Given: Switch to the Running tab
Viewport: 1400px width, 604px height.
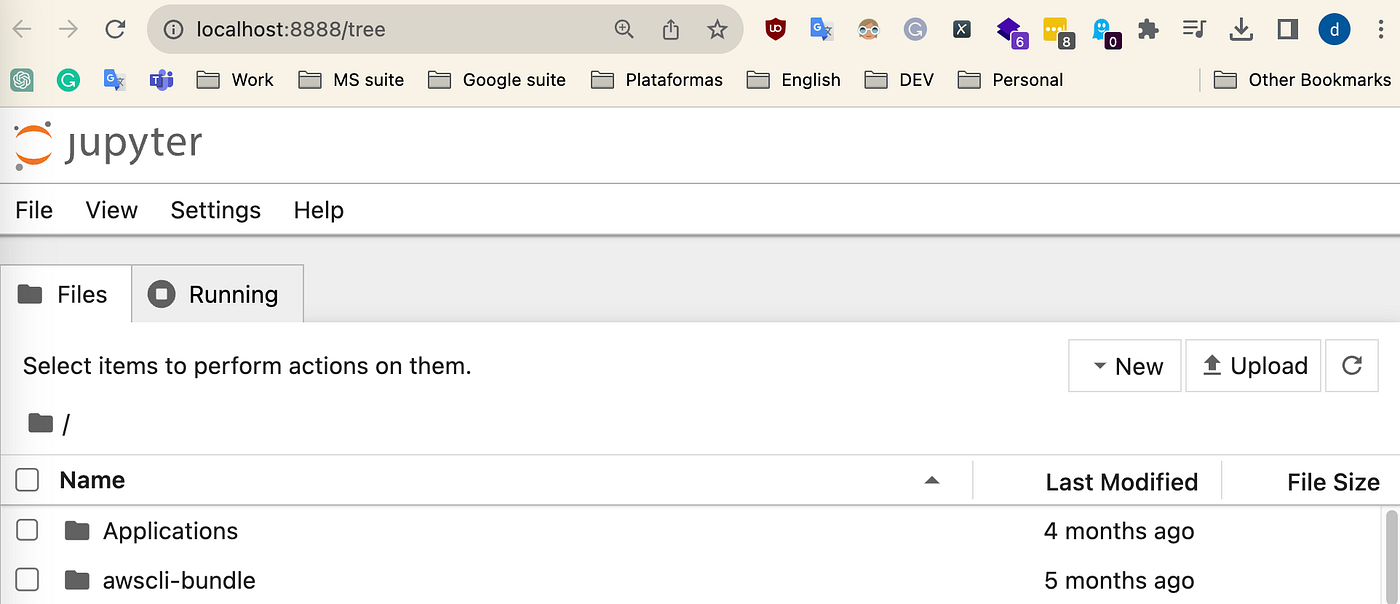Looking at the screenshot, I should pyautogui.click(x=217, y=293).
